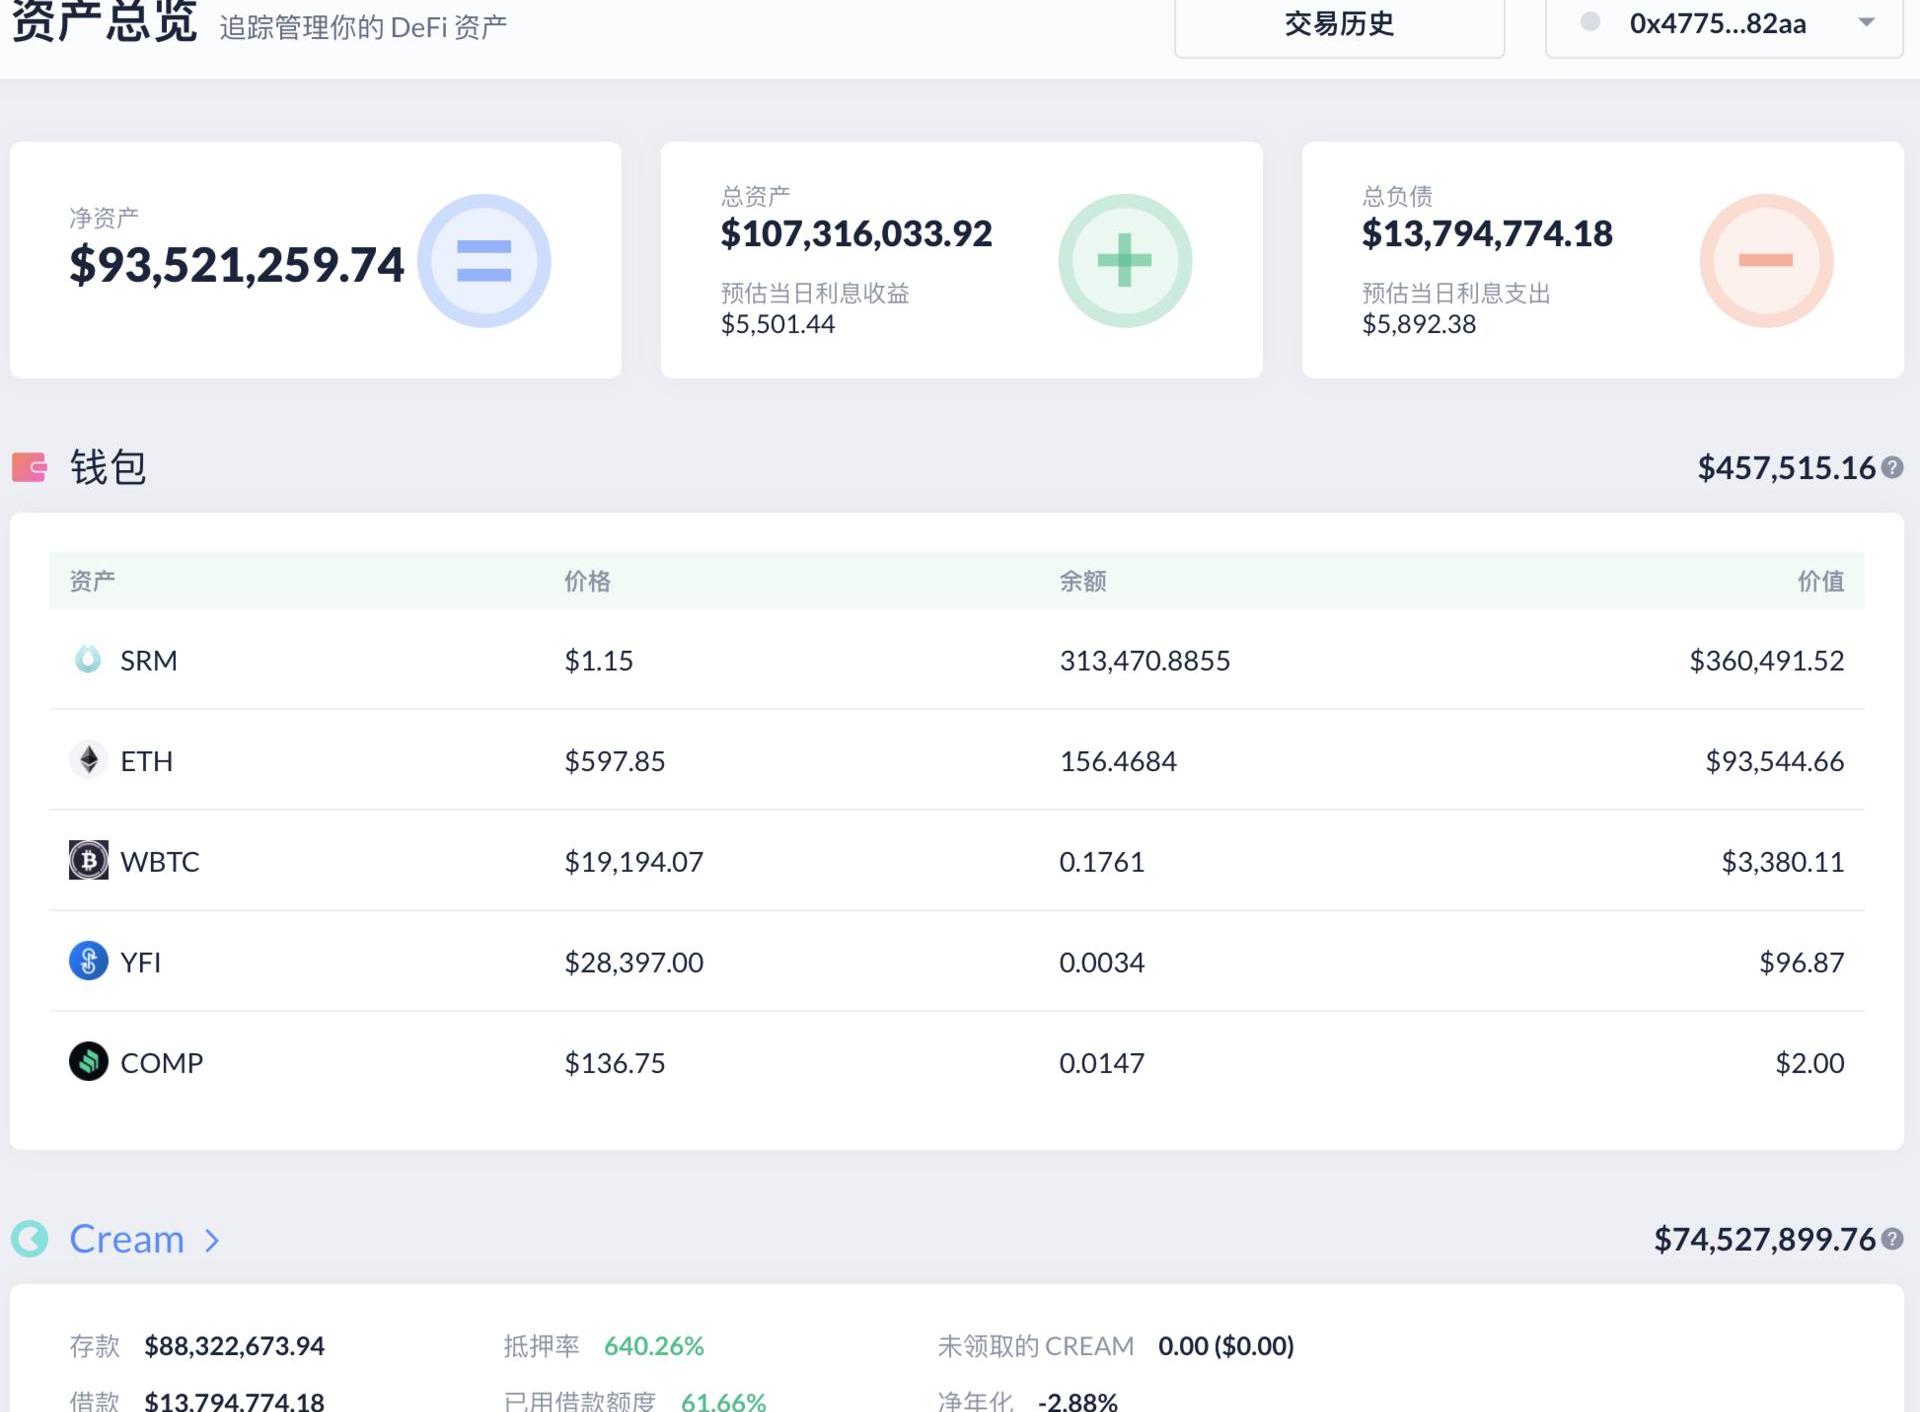Click the pink wallet section icon
This screenshot has height=1412, width=1920.
(x=29, y=467)
